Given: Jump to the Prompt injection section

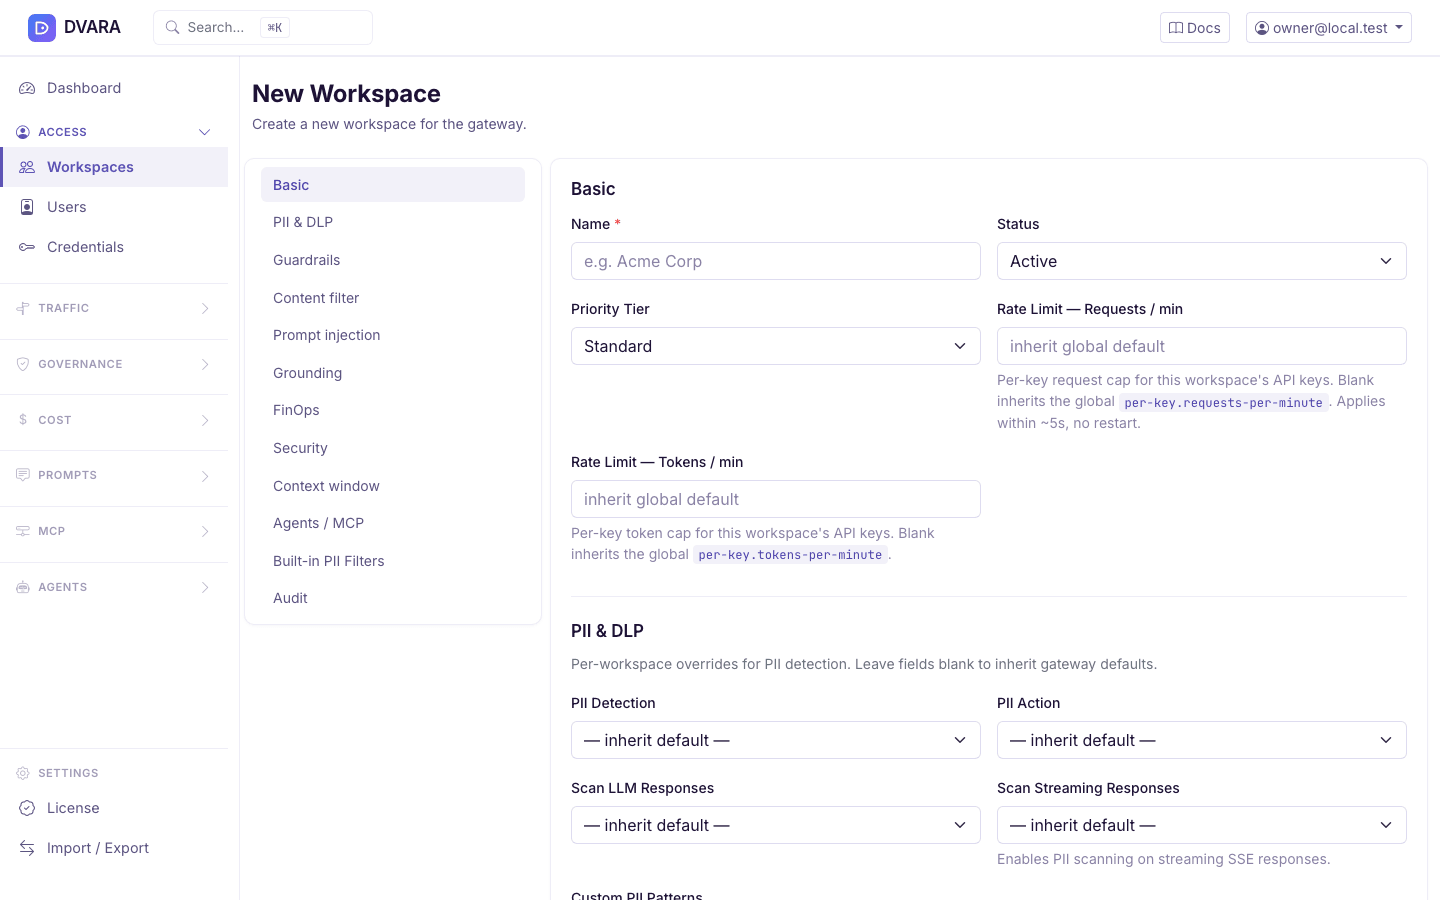Looking at the screenshot, I should pos(392,335).
